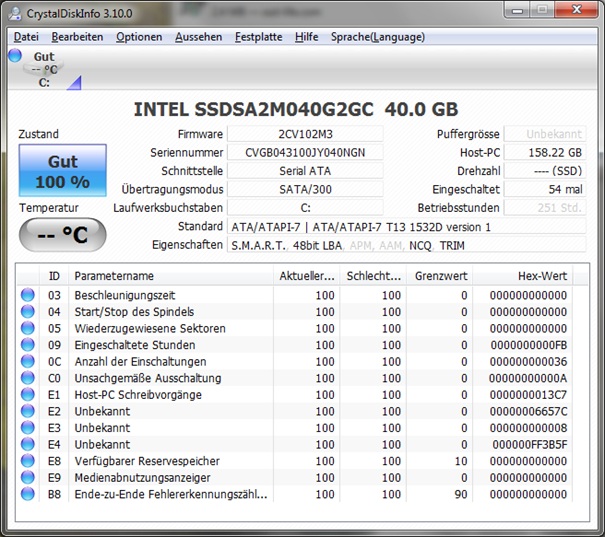Viewport: 605px width, 537px height.
Task: Open the Festplatte menu
Action: click(259, 37)
